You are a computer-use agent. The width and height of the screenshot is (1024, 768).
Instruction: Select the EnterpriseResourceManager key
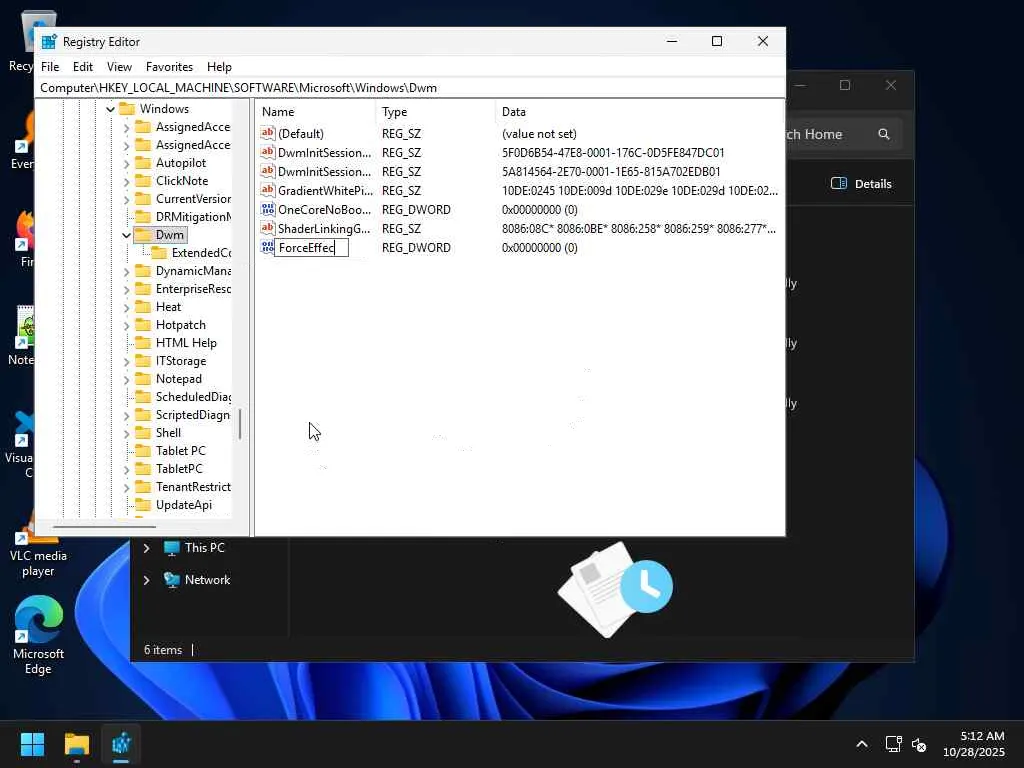tap(193, 289)
